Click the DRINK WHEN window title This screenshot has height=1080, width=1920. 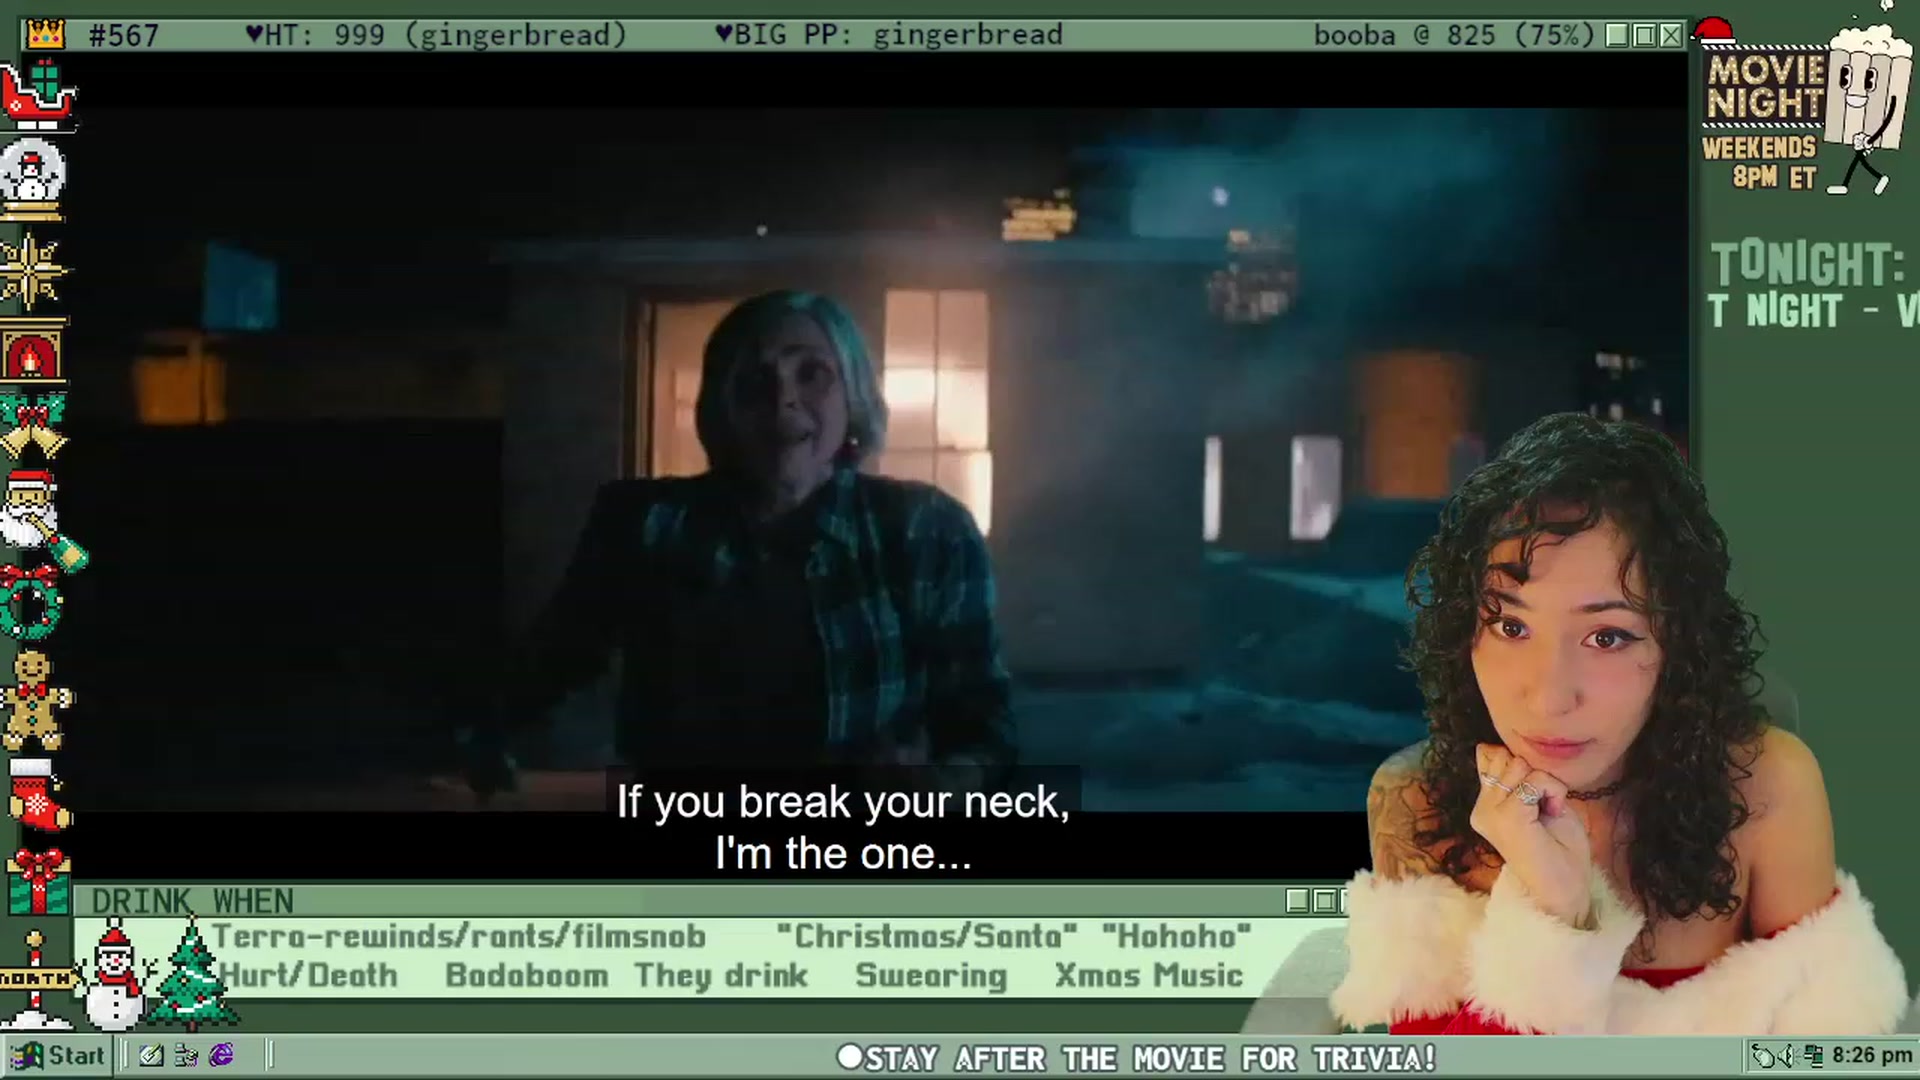192,901
